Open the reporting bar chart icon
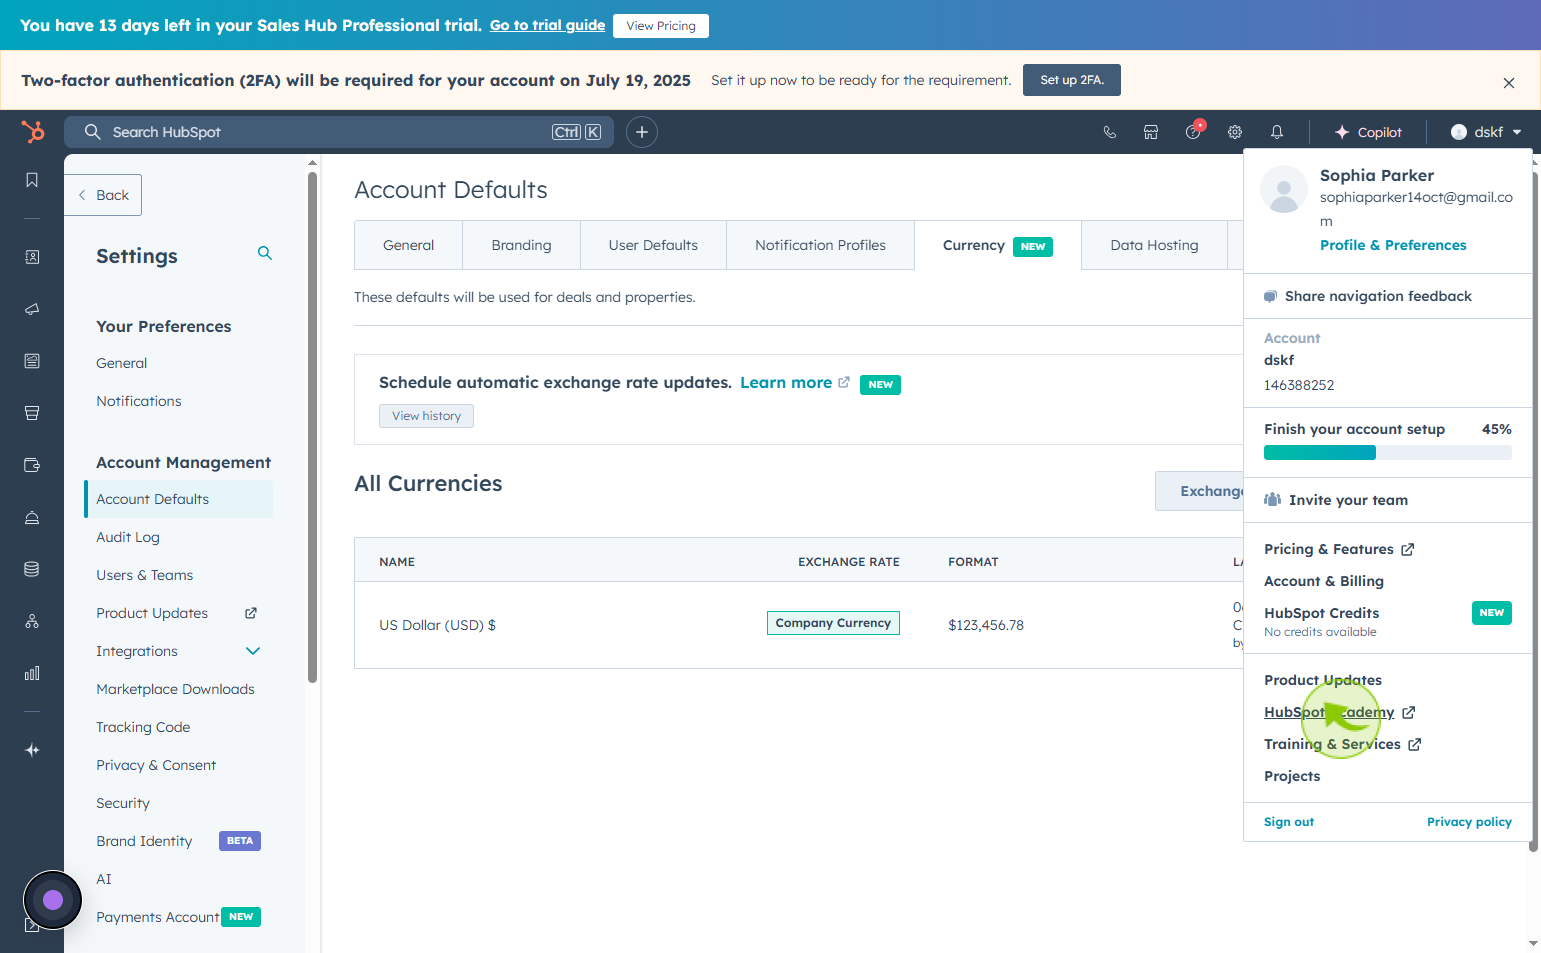 pyautogui.click(x=32, y=673)
